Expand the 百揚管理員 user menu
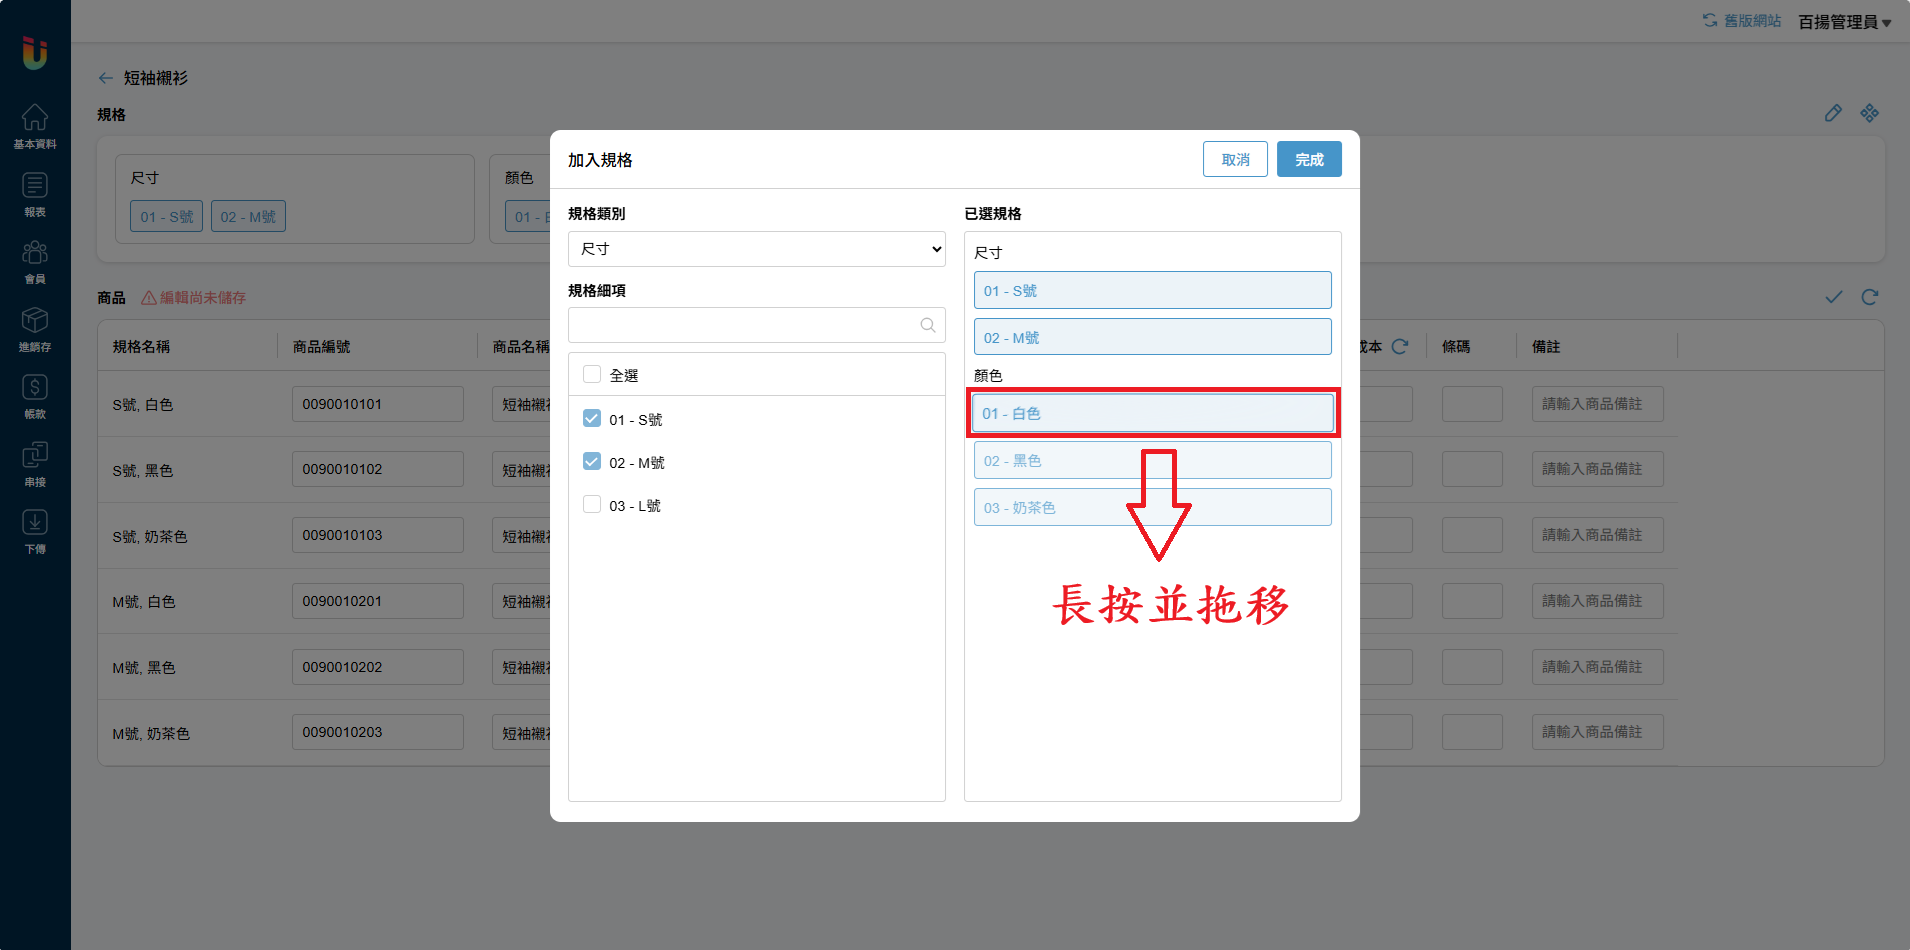The height and width of the screenshot is (950, 1910). point(1844,22)
